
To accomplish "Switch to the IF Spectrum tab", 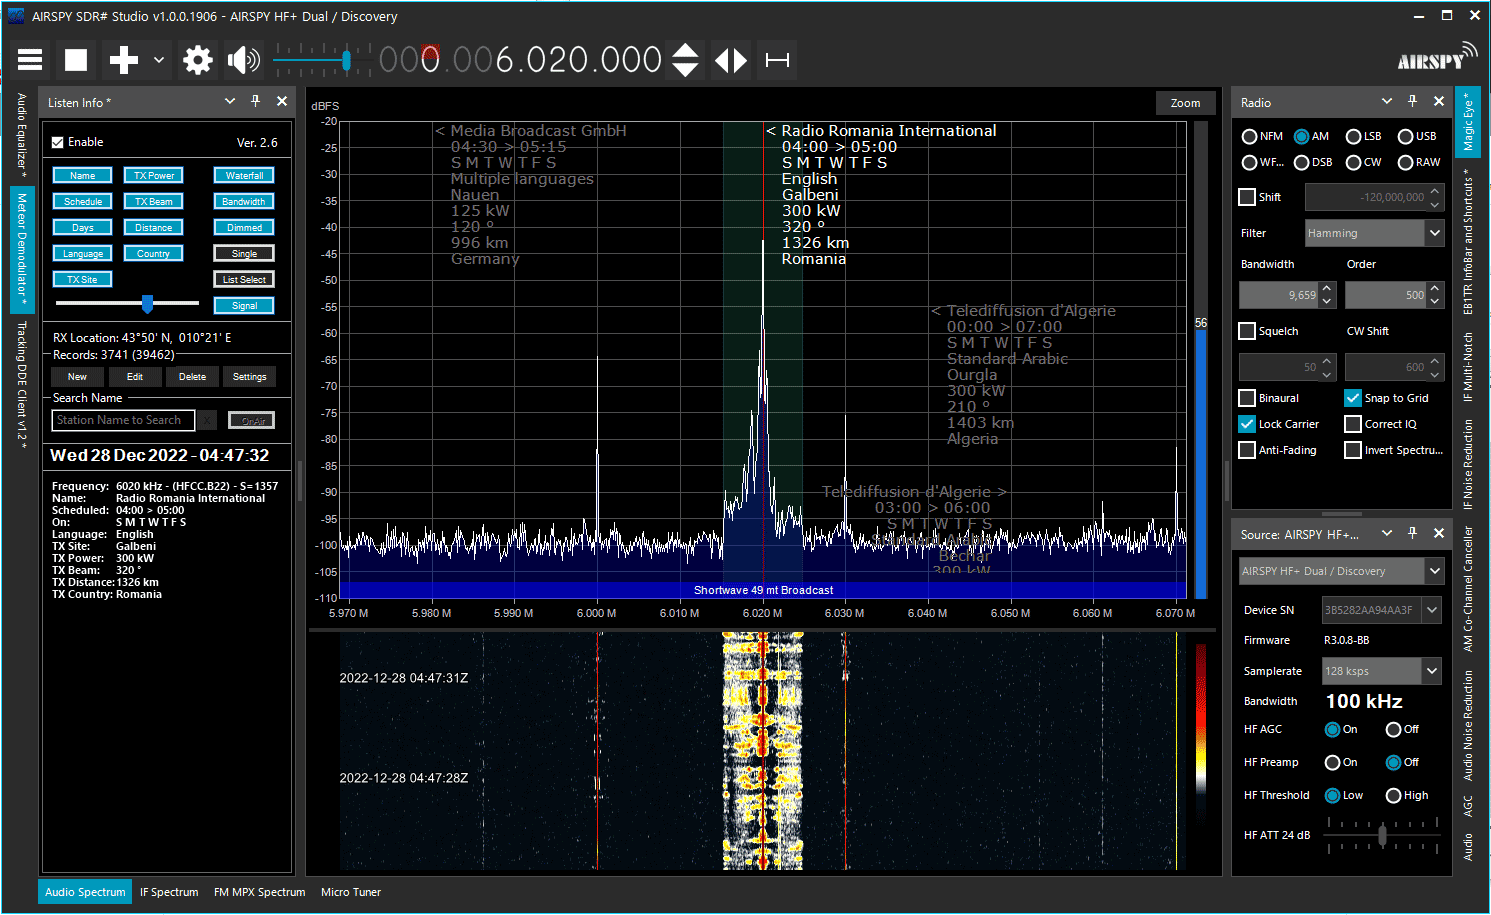I will [169, 891].
